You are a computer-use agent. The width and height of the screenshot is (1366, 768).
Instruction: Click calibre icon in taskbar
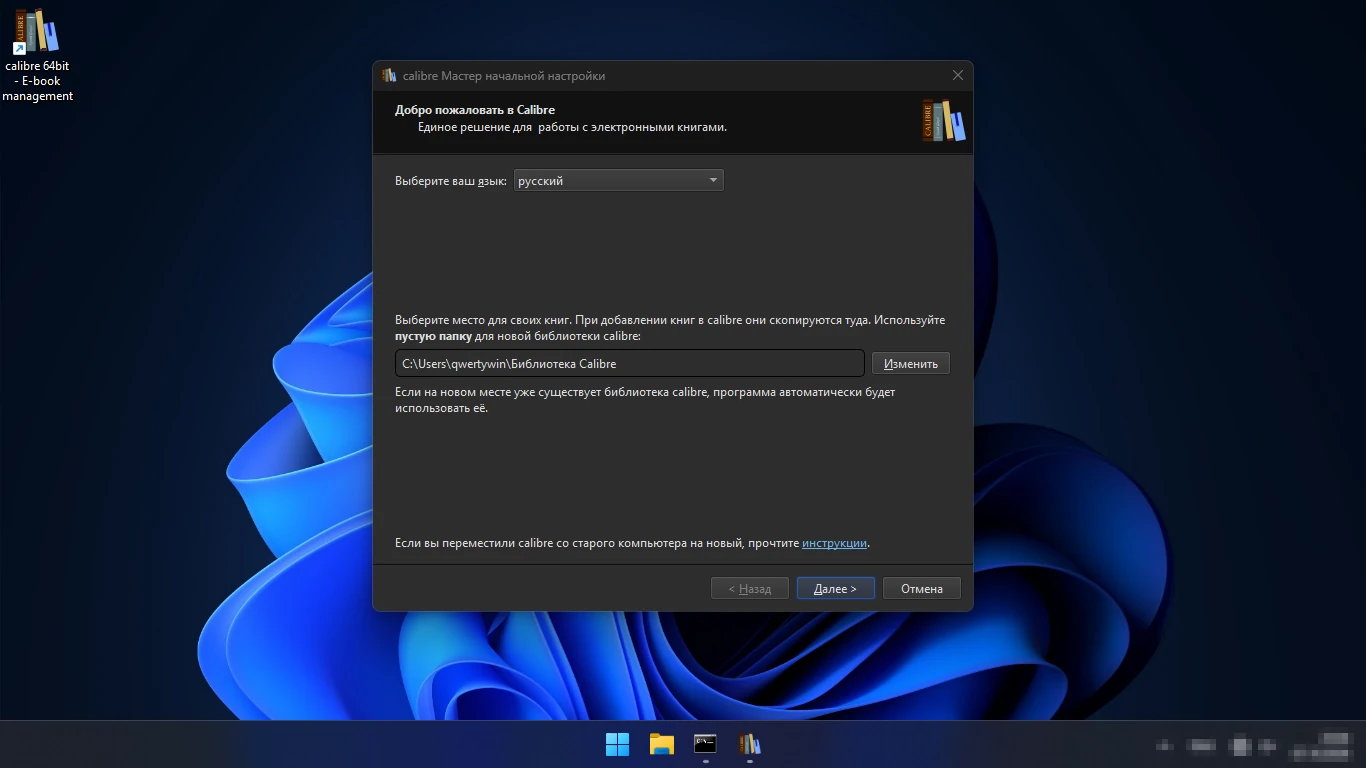point(749,744)
